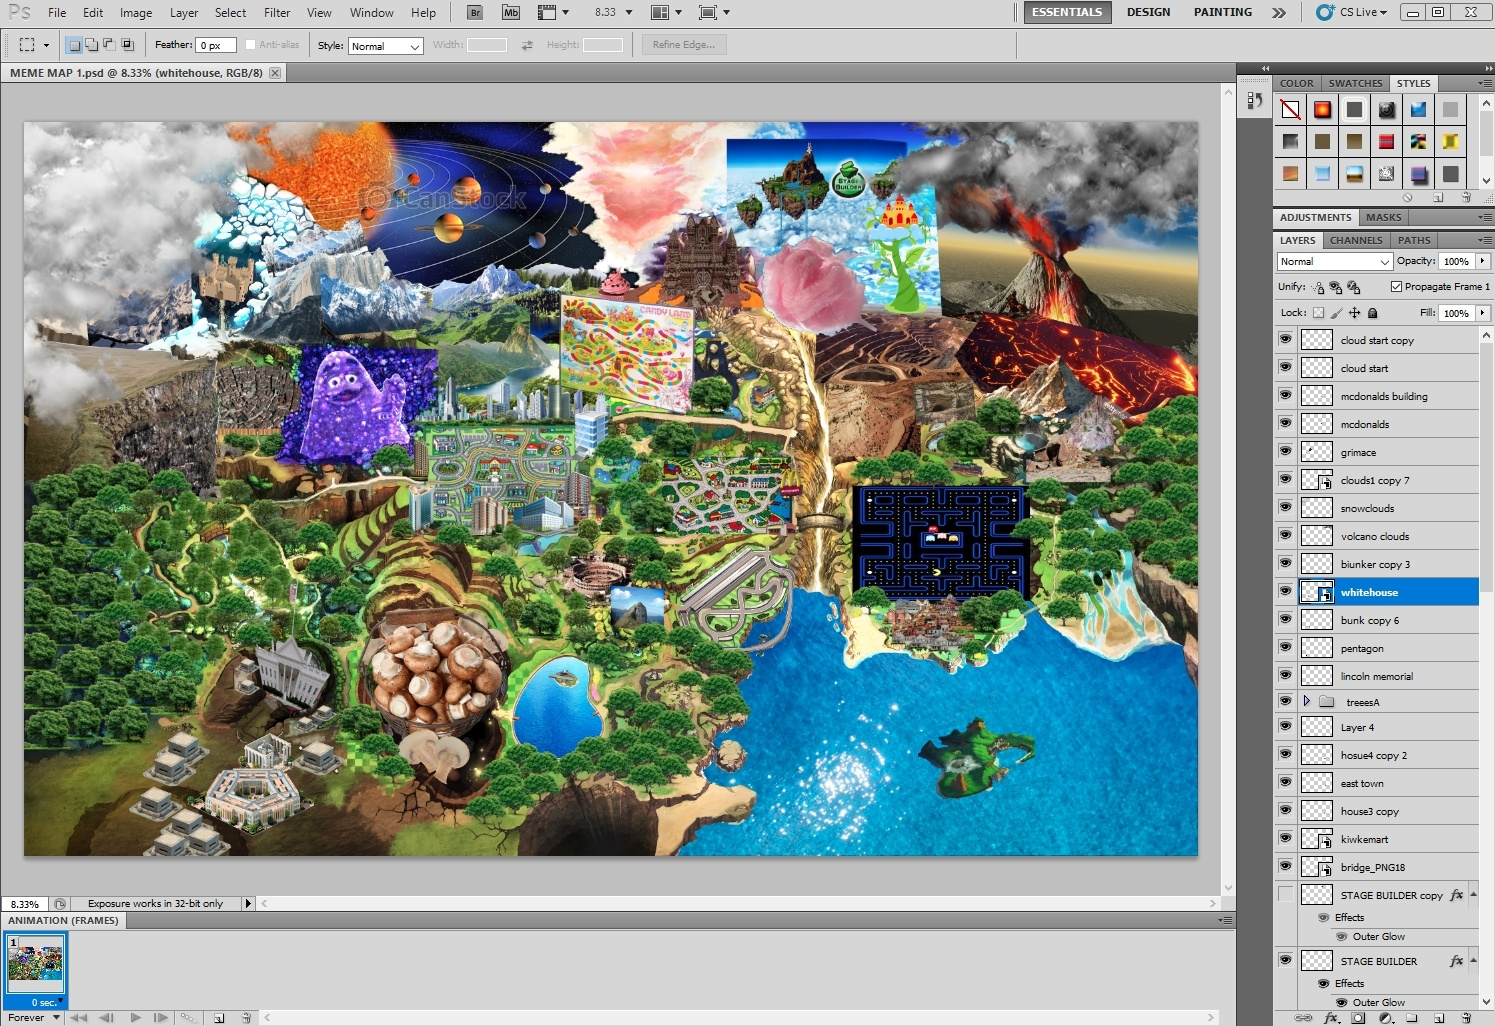Click the Unify layer visibility icon
The image size is (1495, 1026).
click(x=1336, y=287)
